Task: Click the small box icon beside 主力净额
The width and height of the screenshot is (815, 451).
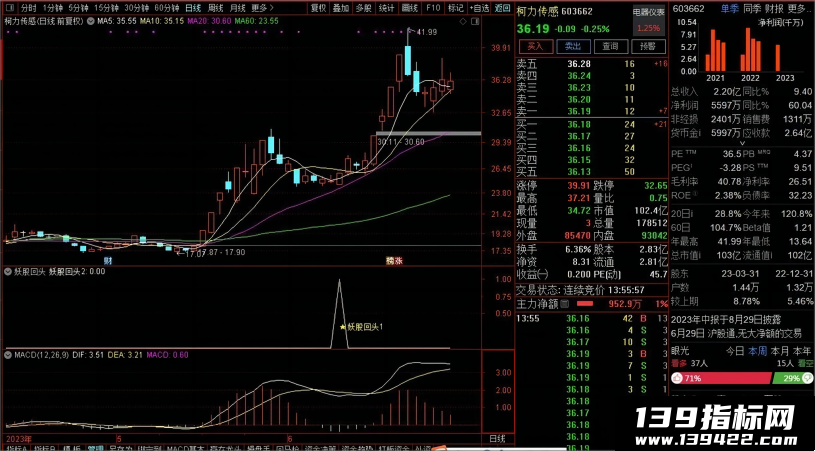Action: coord(564,303)
